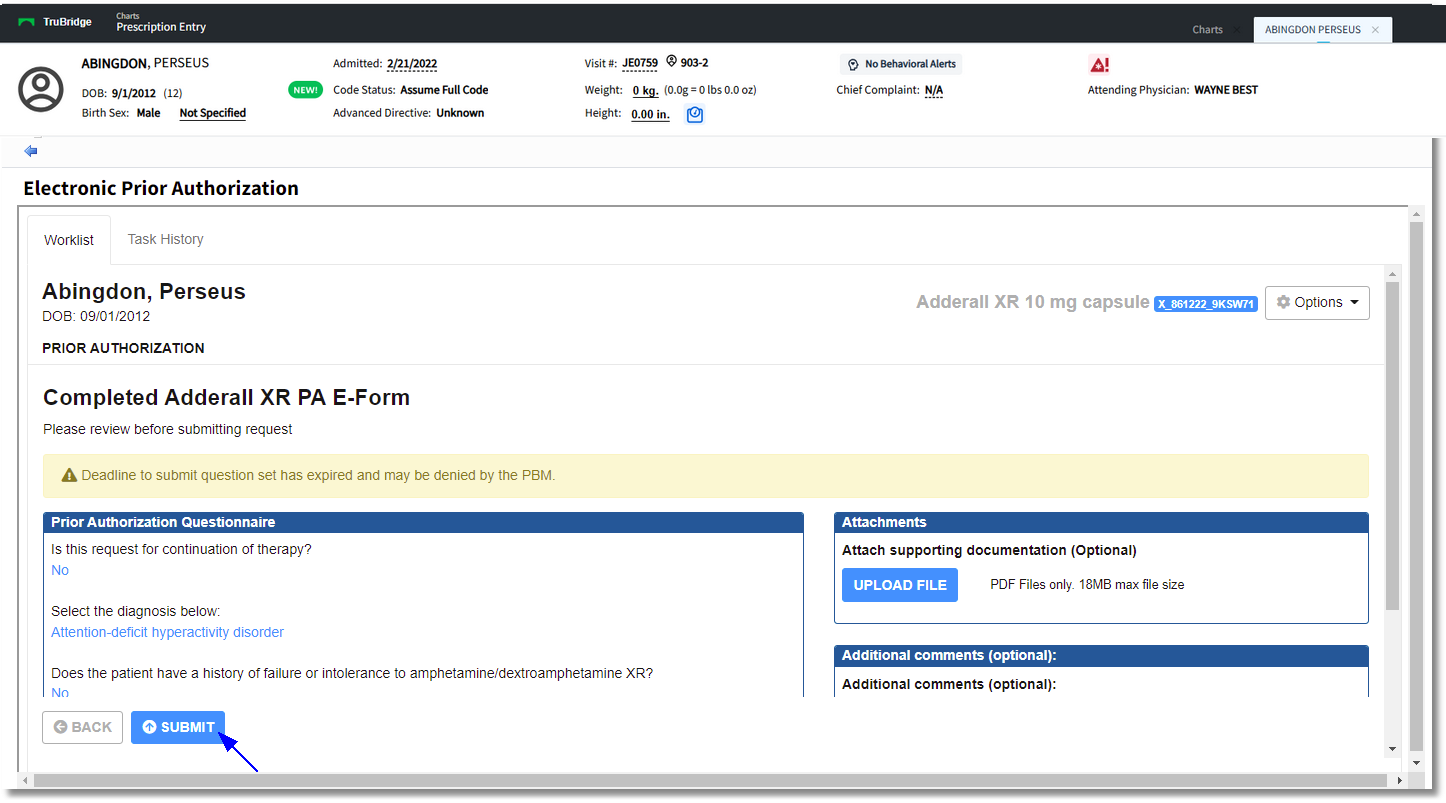Click the Advanced Directive 'Unknown' value
Image resolution: width=1446 pixels, height=803 pixels.
[x=460, y=113]
